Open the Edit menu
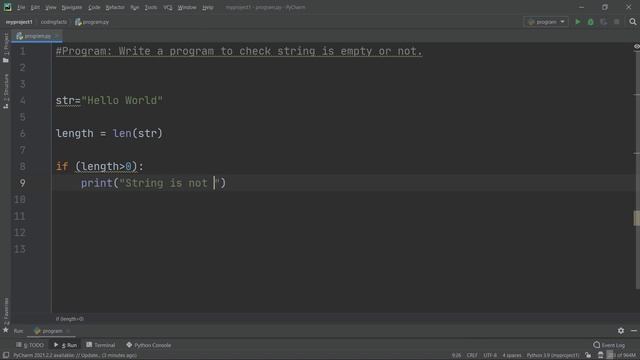This screenshot has height=360, width=640. pos(35,7)
